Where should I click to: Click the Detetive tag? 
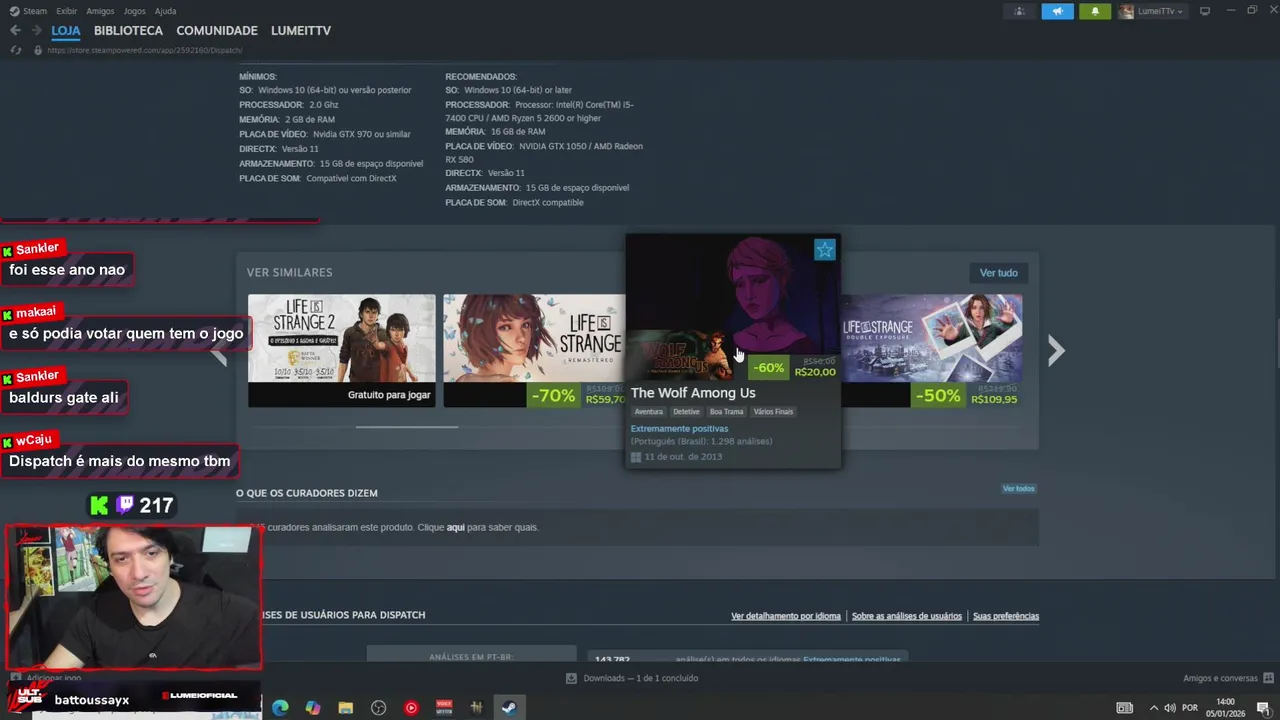pyautogui.click(x=686, y=412)
